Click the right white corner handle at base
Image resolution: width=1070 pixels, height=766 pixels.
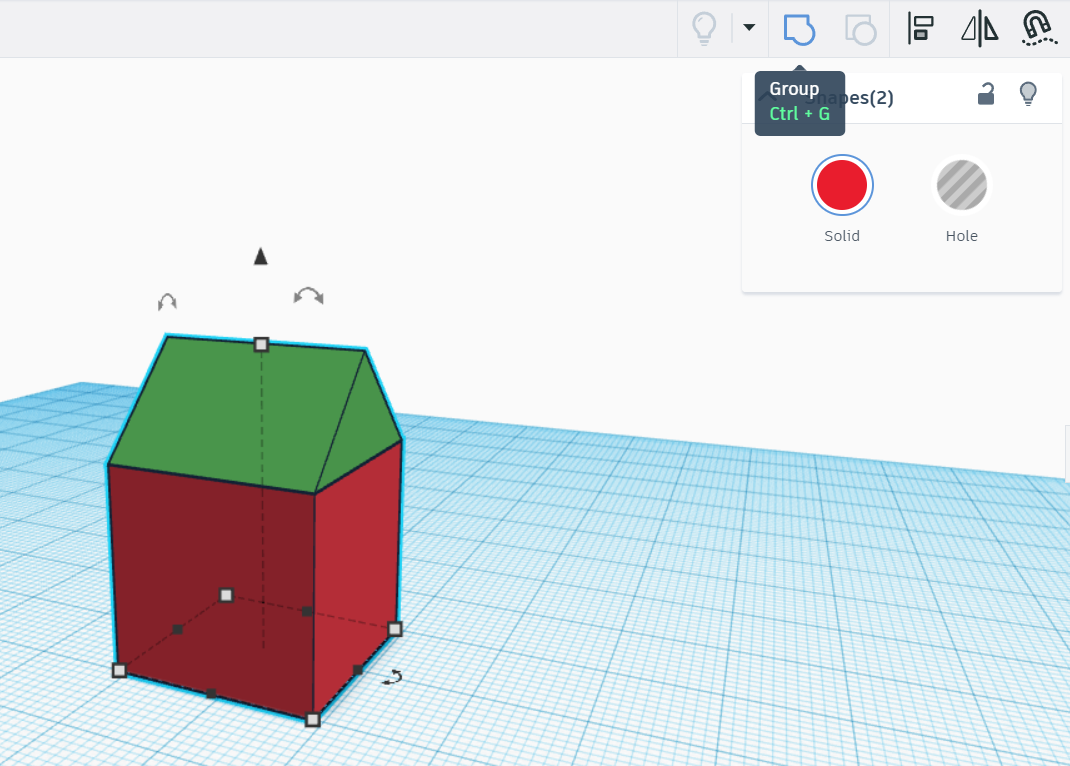395,629
